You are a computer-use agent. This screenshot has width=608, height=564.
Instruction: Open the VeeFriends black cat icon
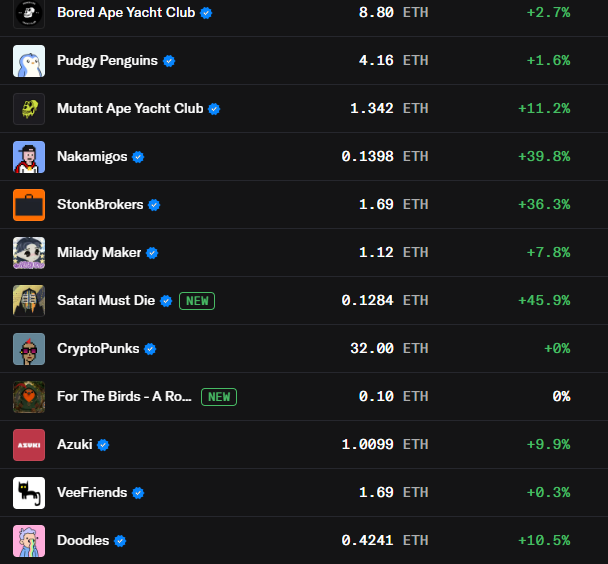coord(29,493)
